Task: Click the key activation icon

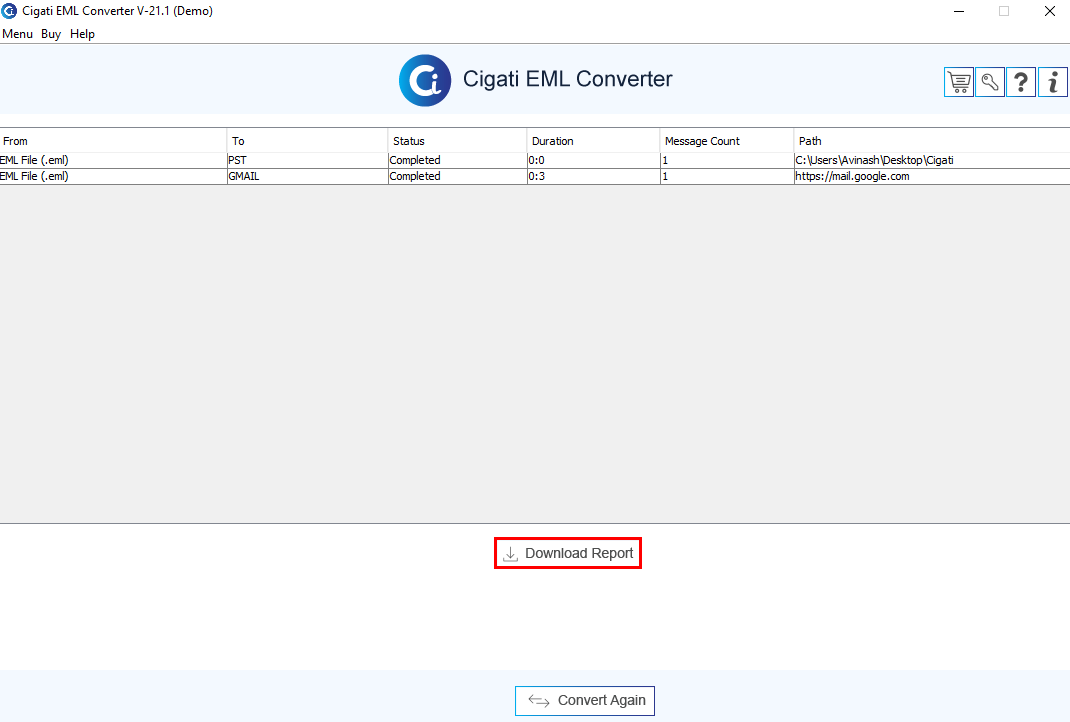Action: 990,83
